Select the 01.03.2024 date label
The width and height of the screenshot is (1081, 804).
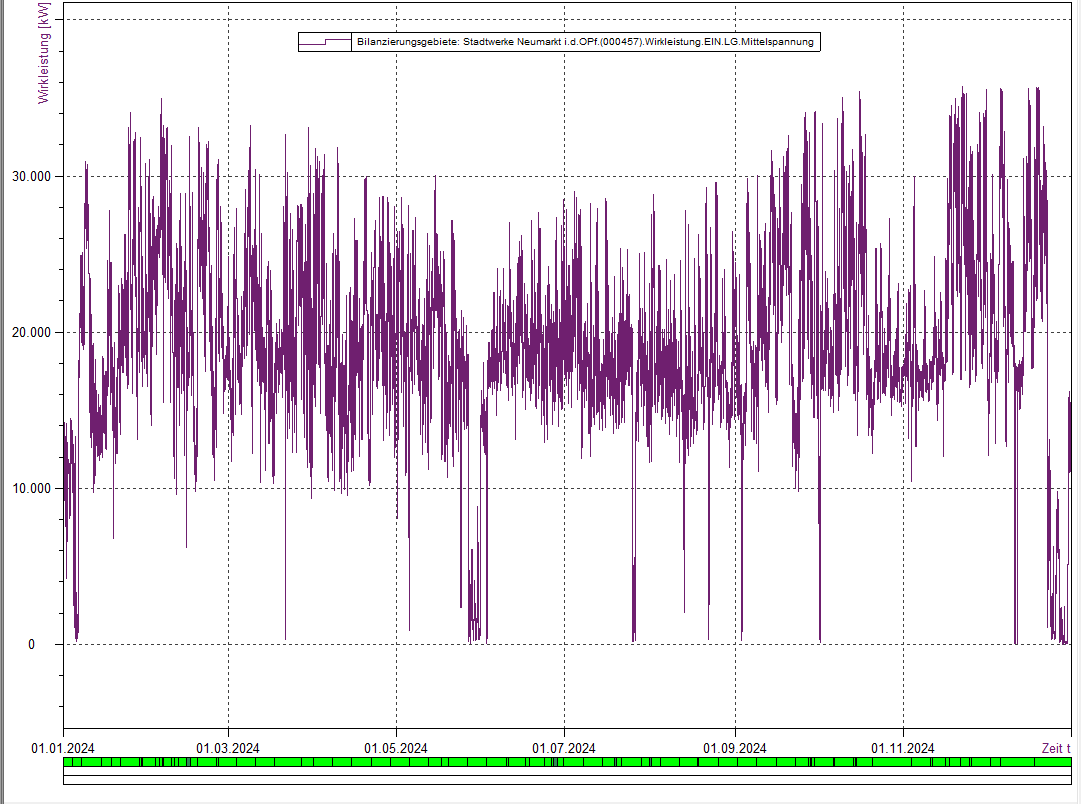[x=228, y=748]
